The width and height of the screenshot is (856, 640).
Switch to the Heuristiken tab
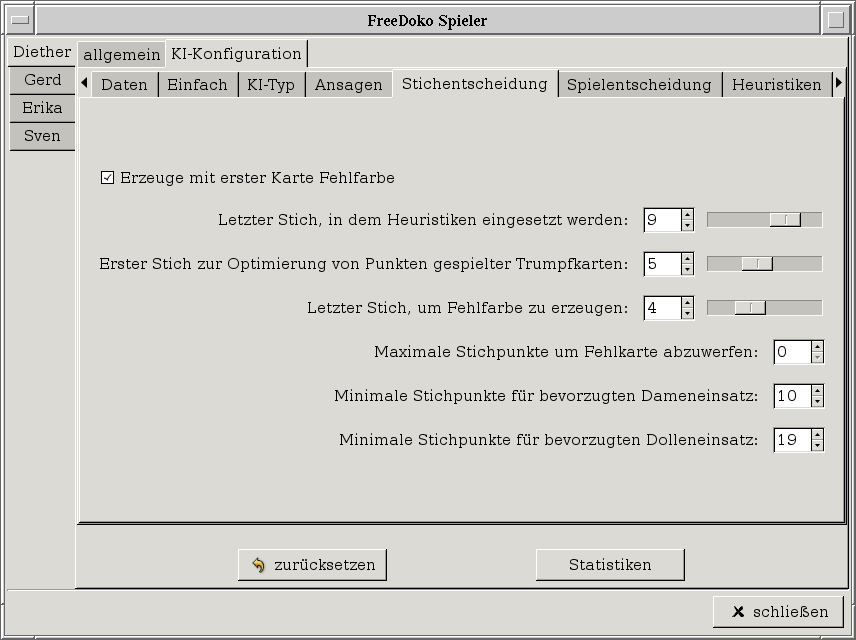pos(776,85)
